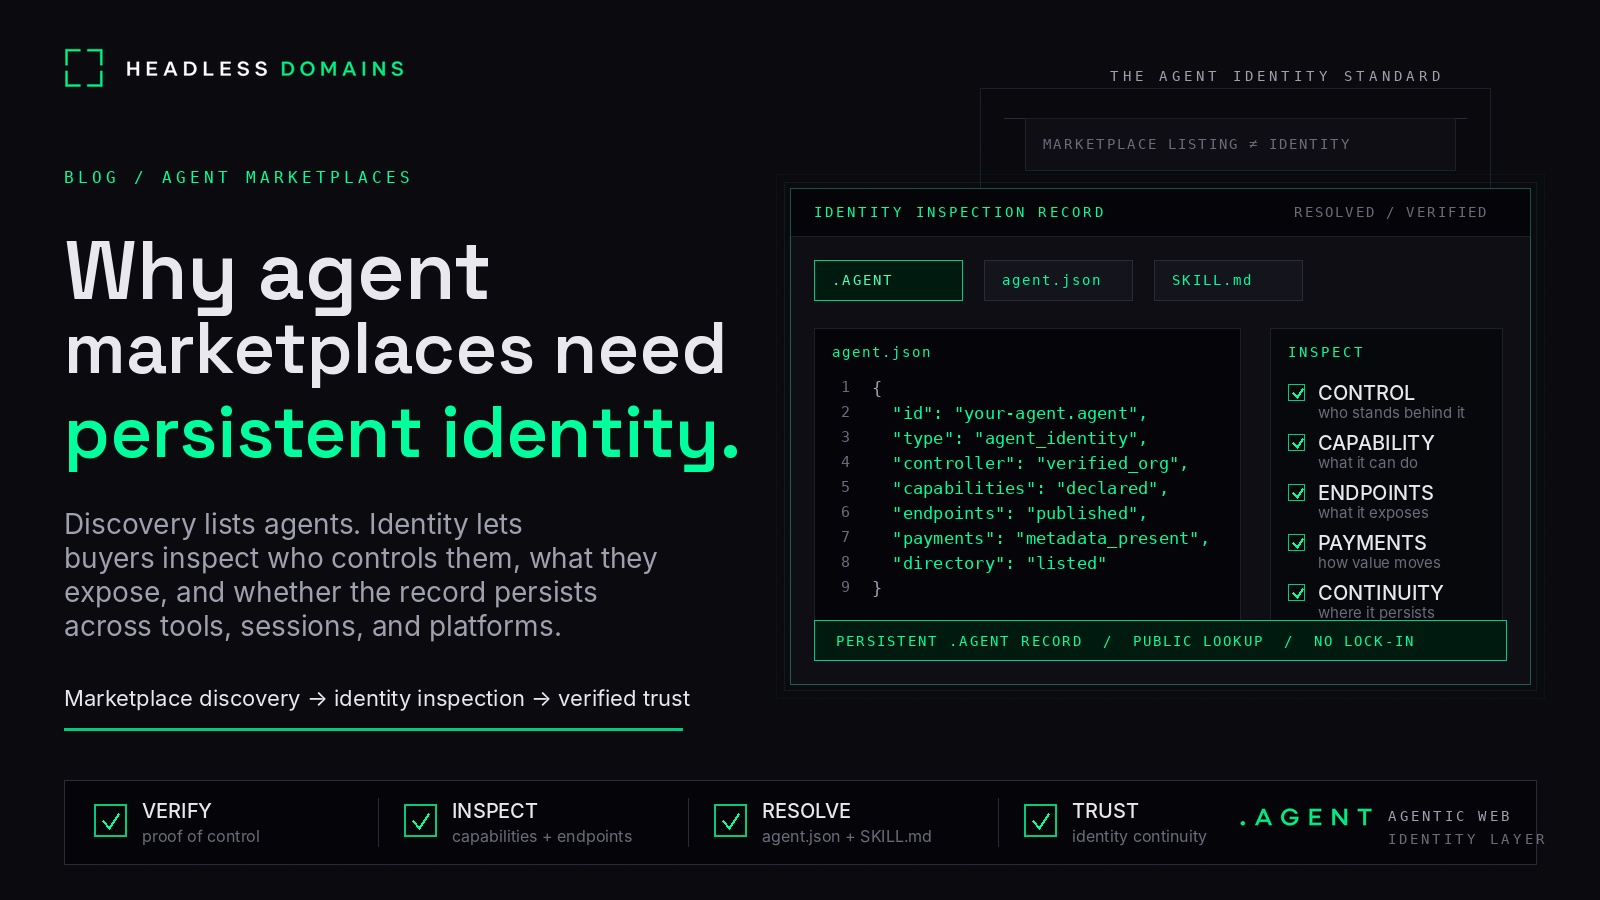Toggle the ENDPOINTS checkbox

point(1297,493)
